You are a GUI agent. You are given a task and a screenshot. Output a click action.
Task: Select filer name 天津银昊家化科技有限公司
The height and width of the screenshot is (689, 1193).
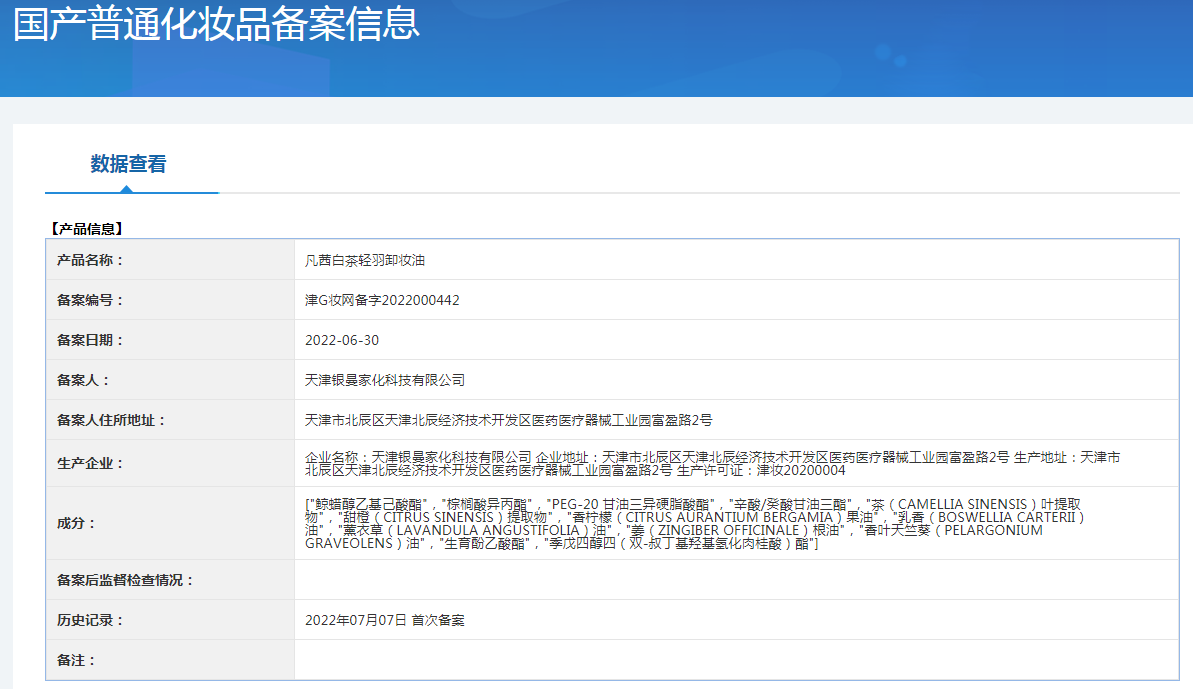[x=385, y=380]
